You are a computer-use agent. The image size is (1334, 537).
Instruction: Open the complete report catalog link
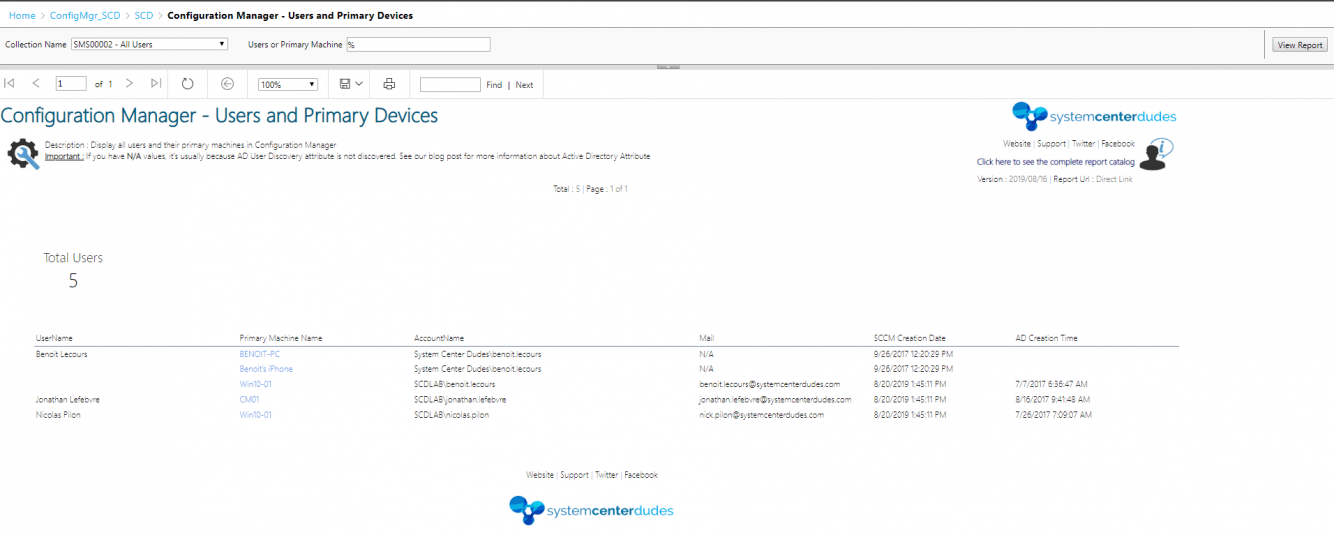(x=1056, y=162)
